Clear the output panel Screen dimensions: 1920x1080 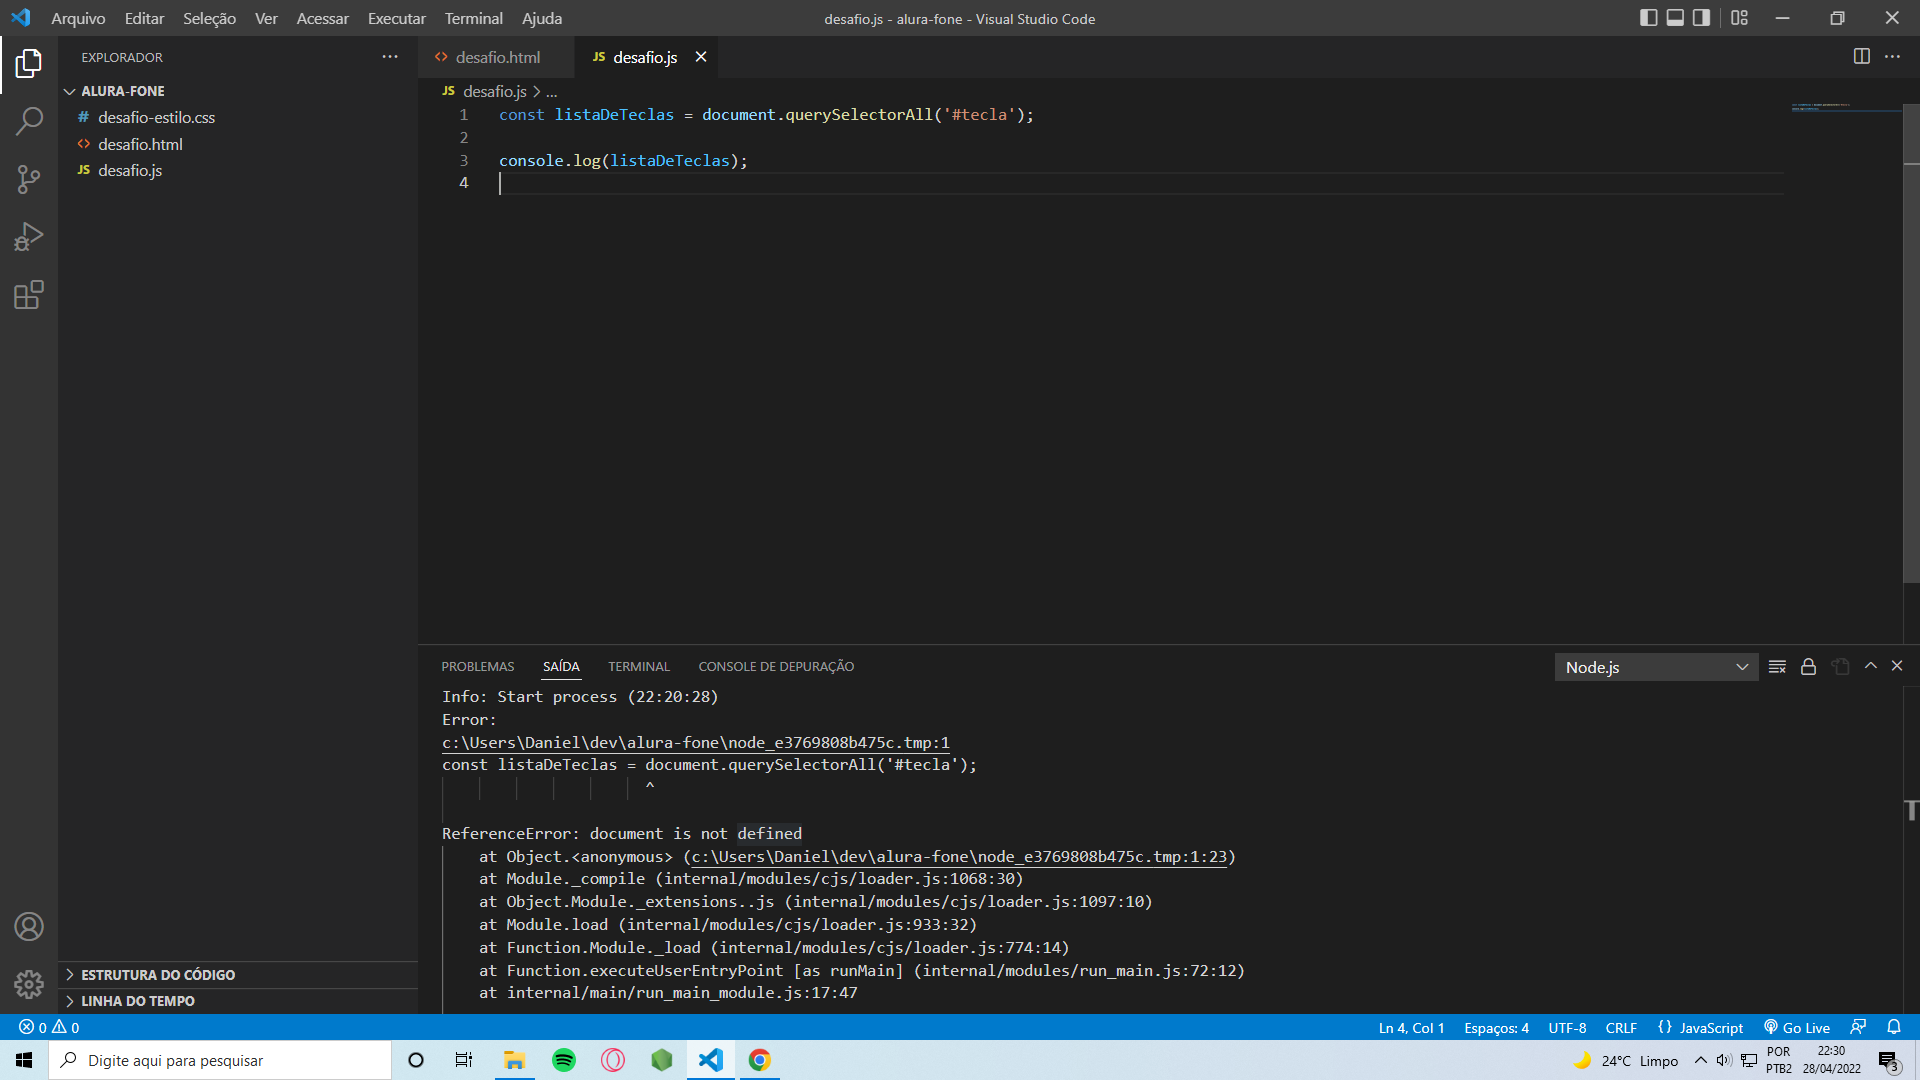[1777, 667]
